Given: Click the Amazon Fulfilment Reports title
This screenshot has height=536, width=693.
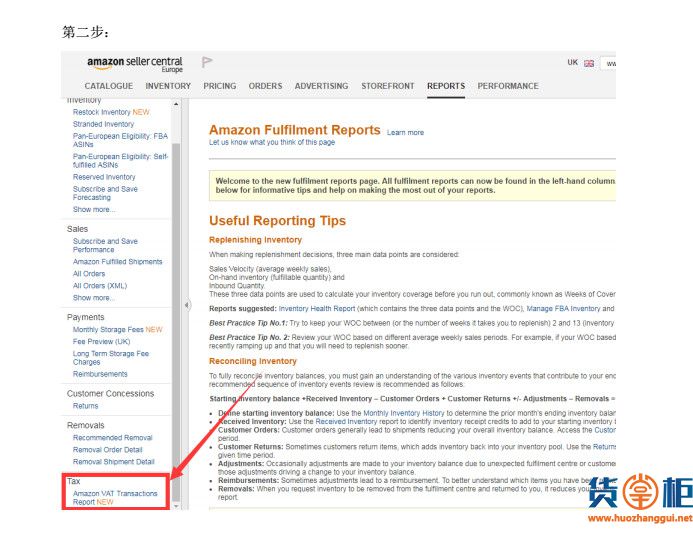Looking at the screenshot, I should [295, 130].
